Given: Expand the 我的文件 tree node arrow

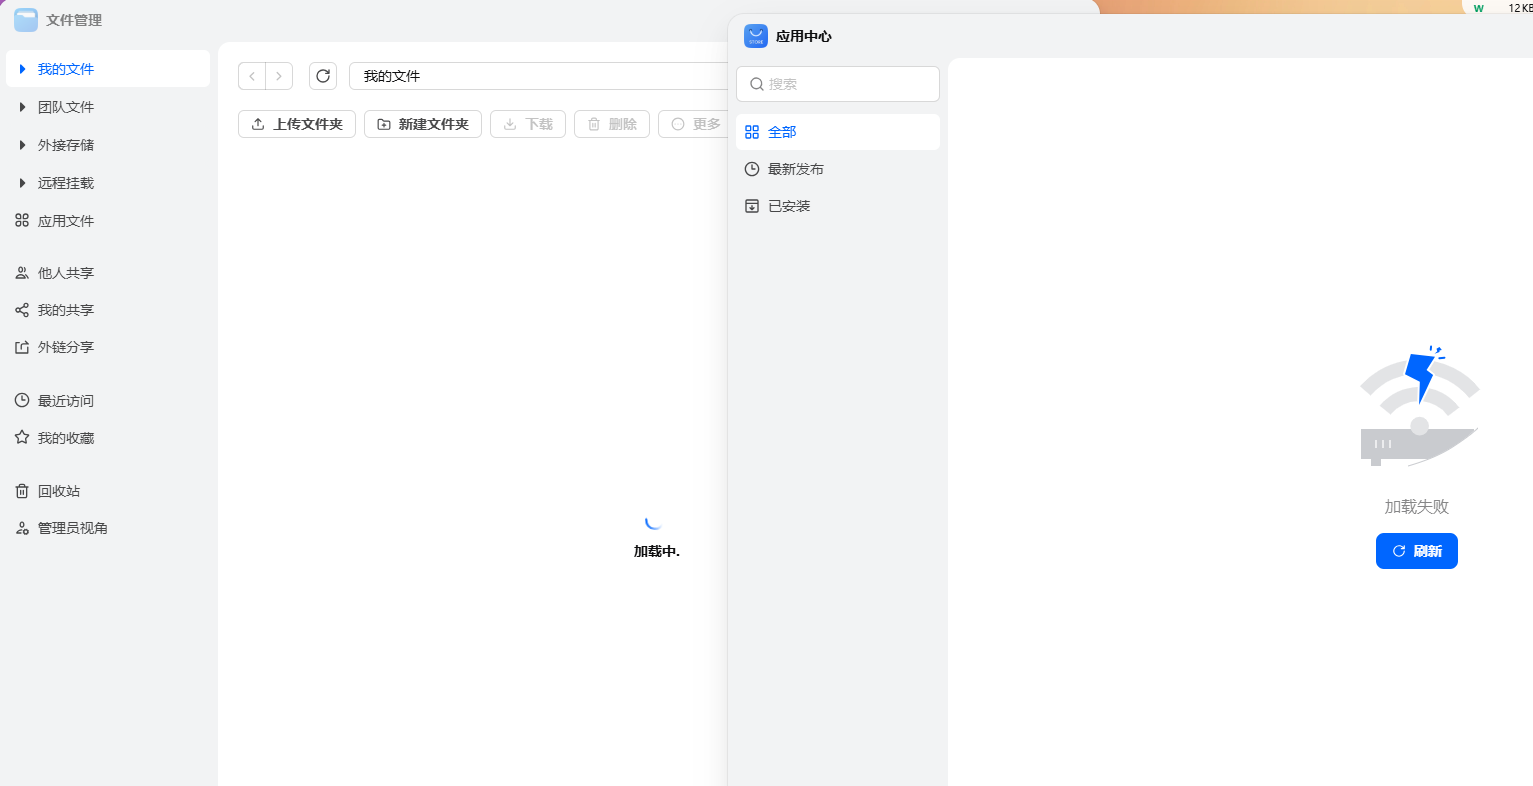Looking at the screenshot, I should coord(22,69).
